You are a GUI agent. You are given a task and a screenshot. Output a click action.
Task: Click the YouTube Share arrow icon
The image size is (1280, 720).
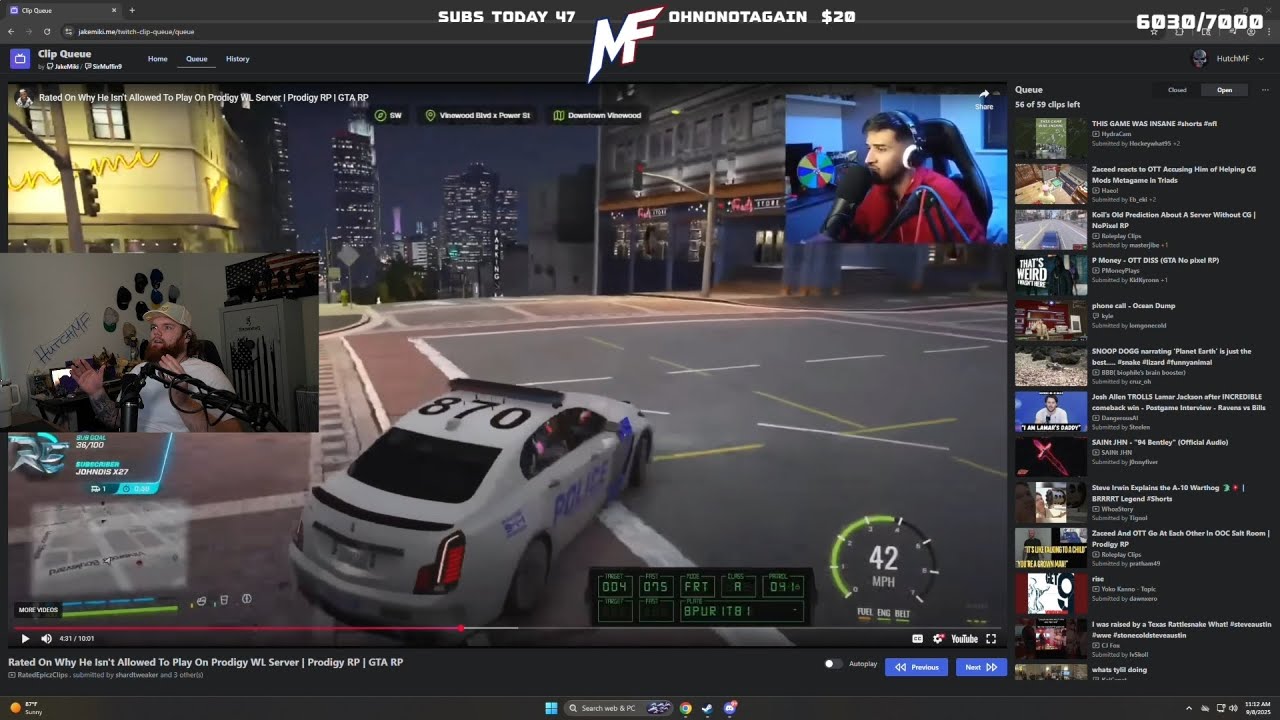tap(984, 99)
